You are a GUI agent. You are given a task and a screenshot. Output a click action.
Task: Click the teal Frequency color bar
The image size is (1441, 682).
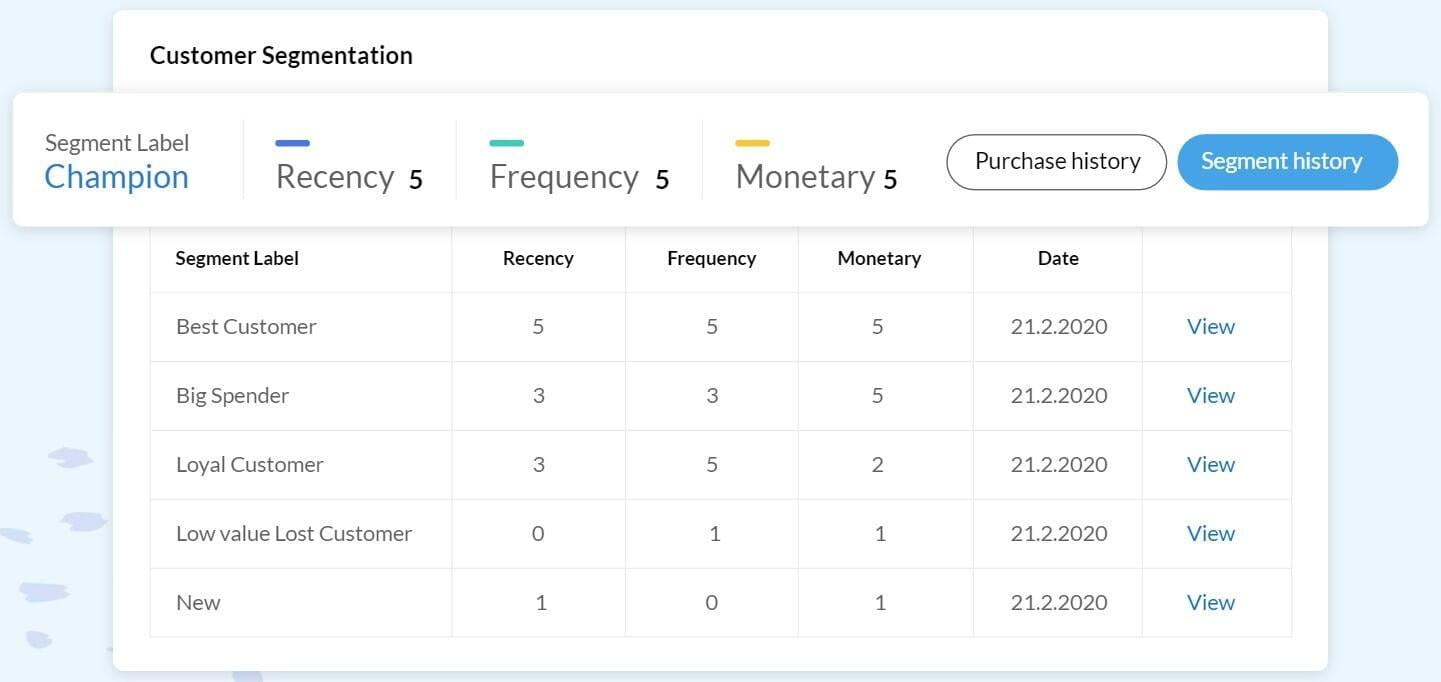pos(506,143)
